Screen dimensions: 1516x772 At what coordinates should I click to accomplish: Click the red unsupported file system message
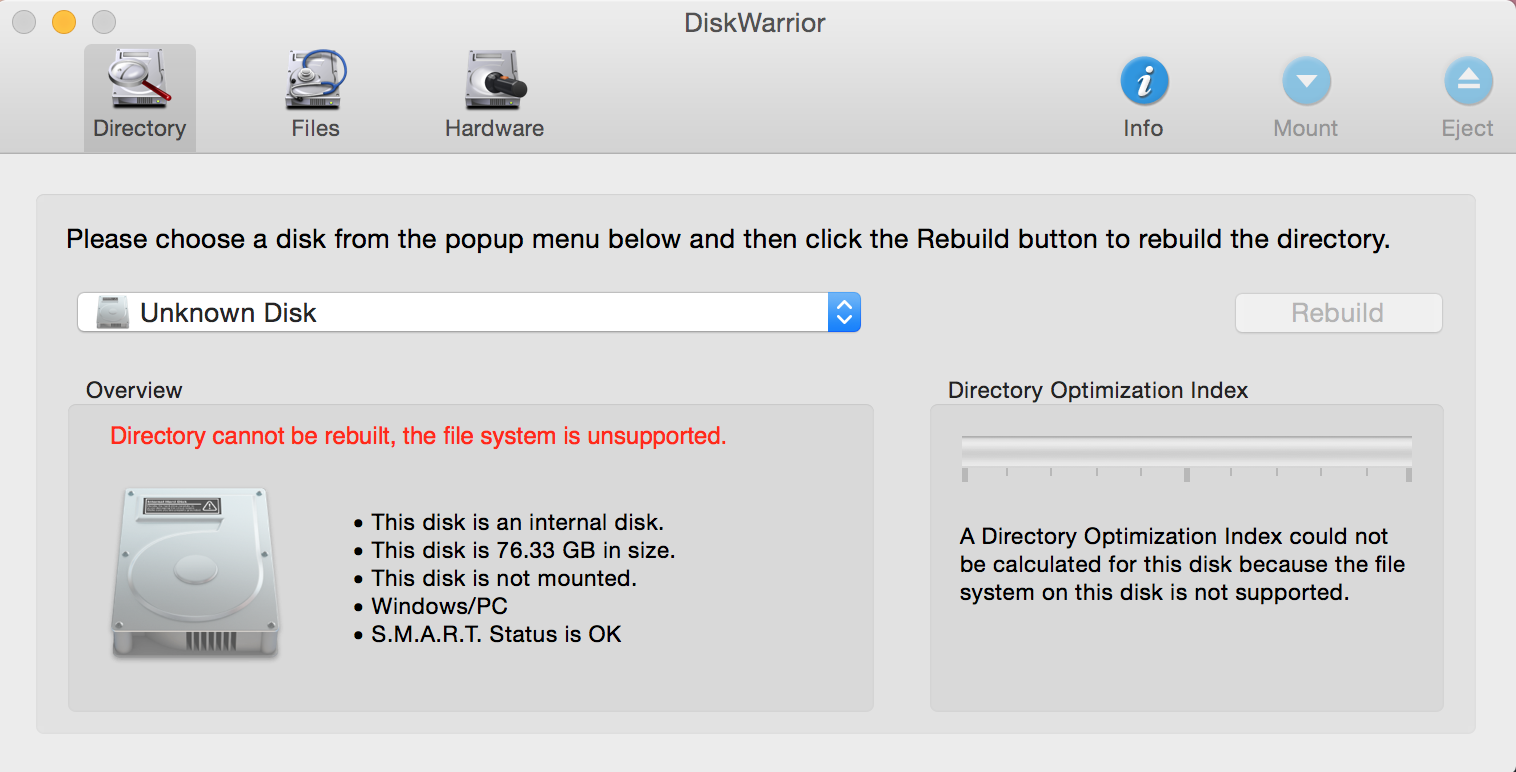tap(418, 436)
